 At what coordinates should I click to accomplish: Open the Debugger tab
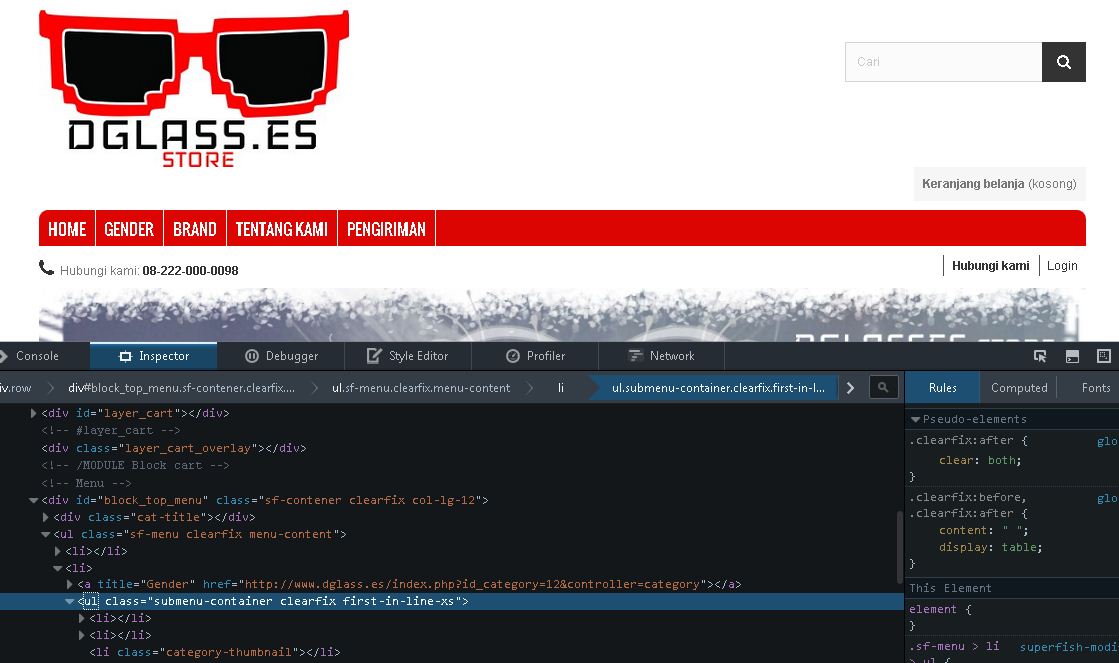281,356
